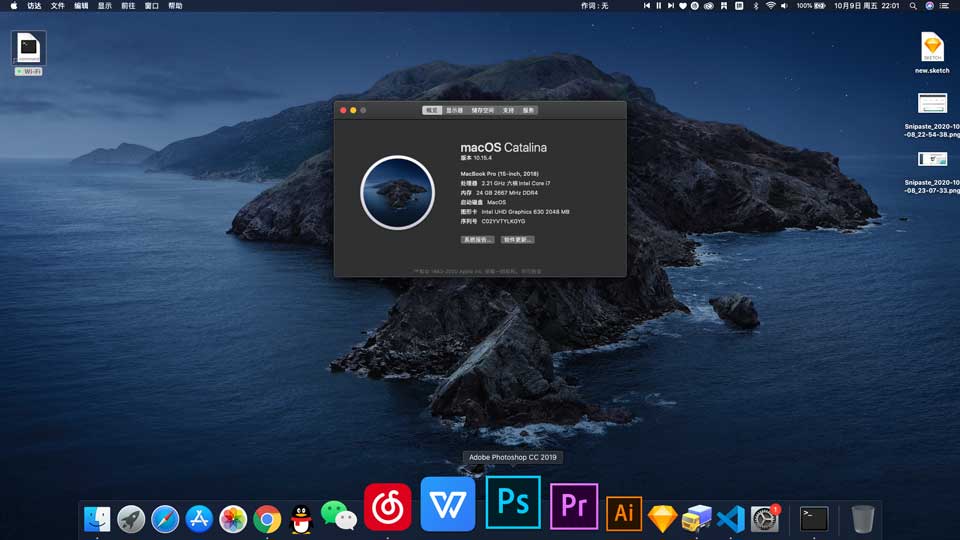Switch to the 显示器 displays tab
The image size is (960, 540).
pos(454,110)
